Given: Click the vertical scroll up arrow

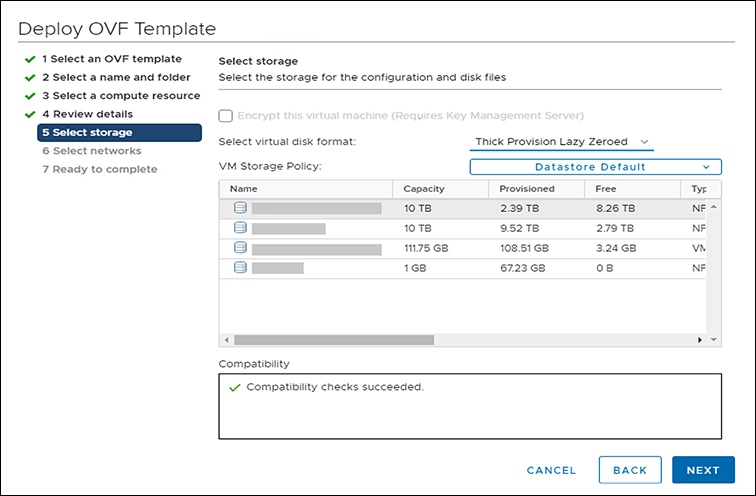Looking at the screenshot, I should click(714, 207).
